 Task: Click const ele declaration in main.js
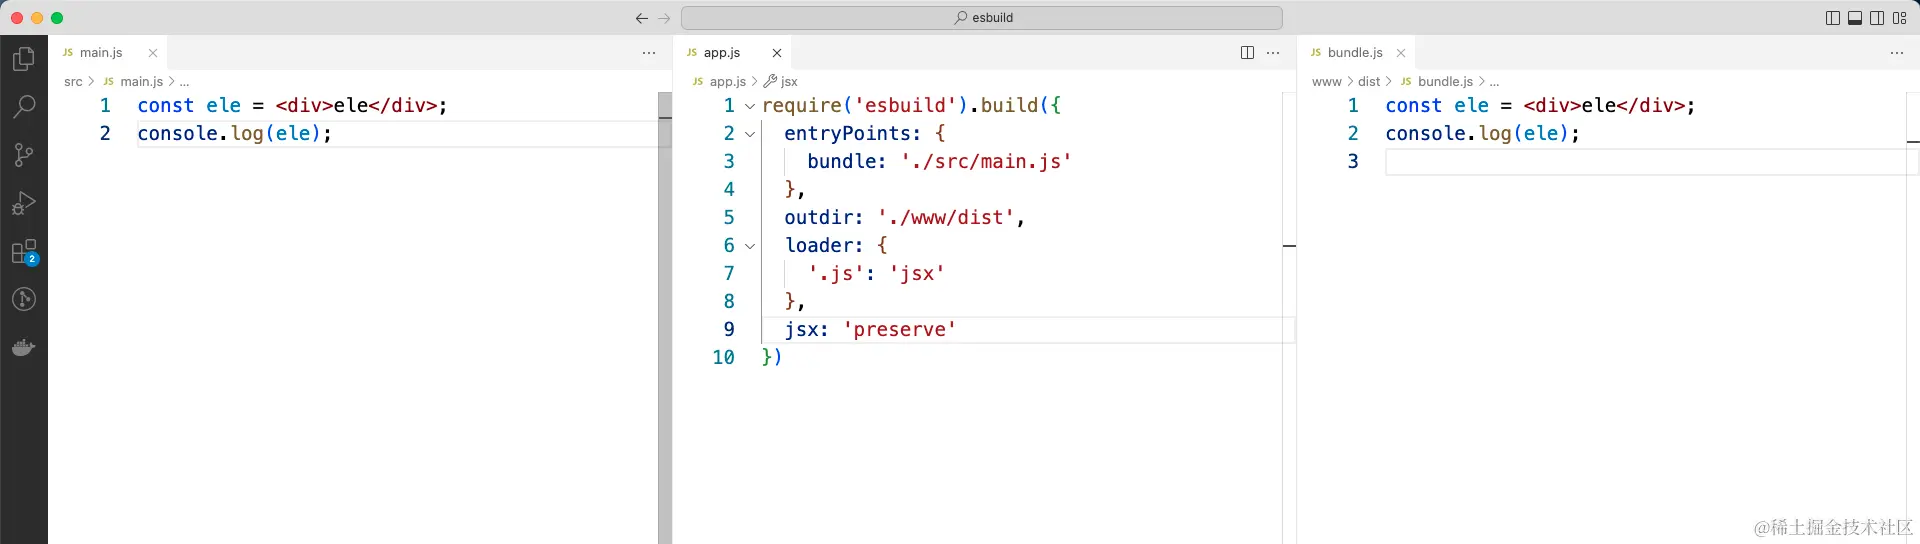(x=292, y=106)
